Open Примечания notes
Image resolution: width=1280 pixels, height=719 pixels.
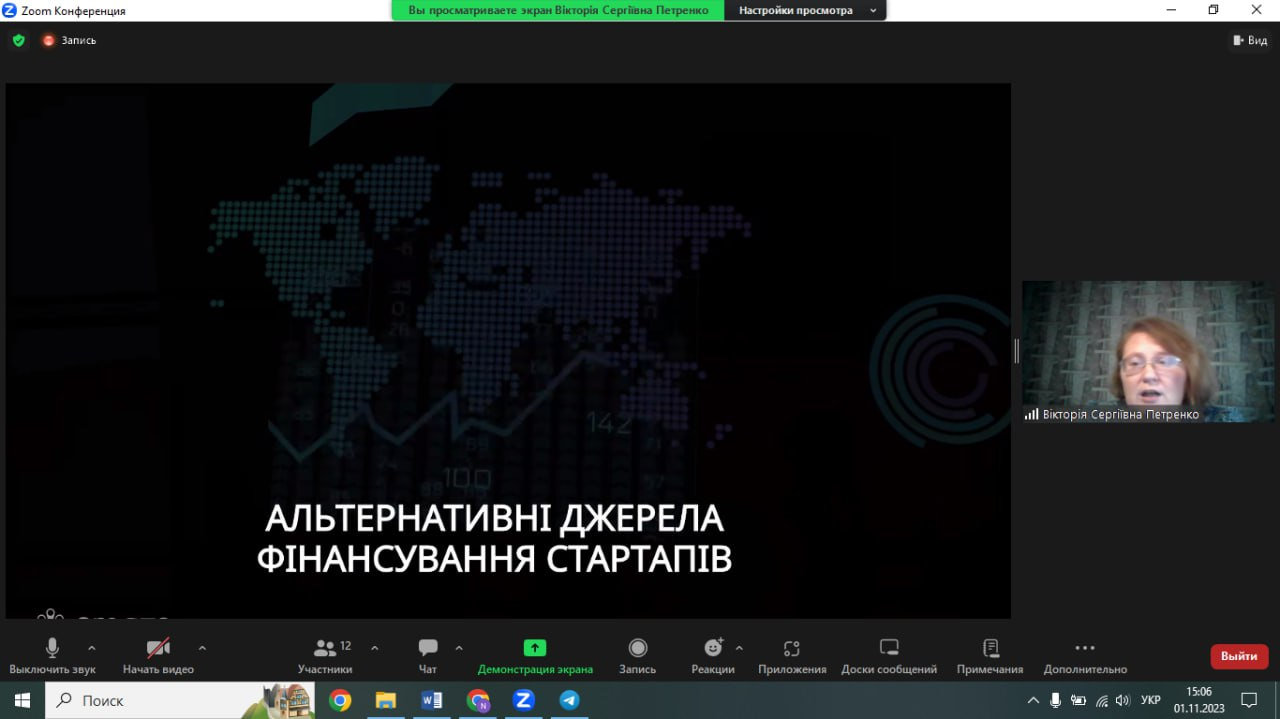click(x=990, y=656)
